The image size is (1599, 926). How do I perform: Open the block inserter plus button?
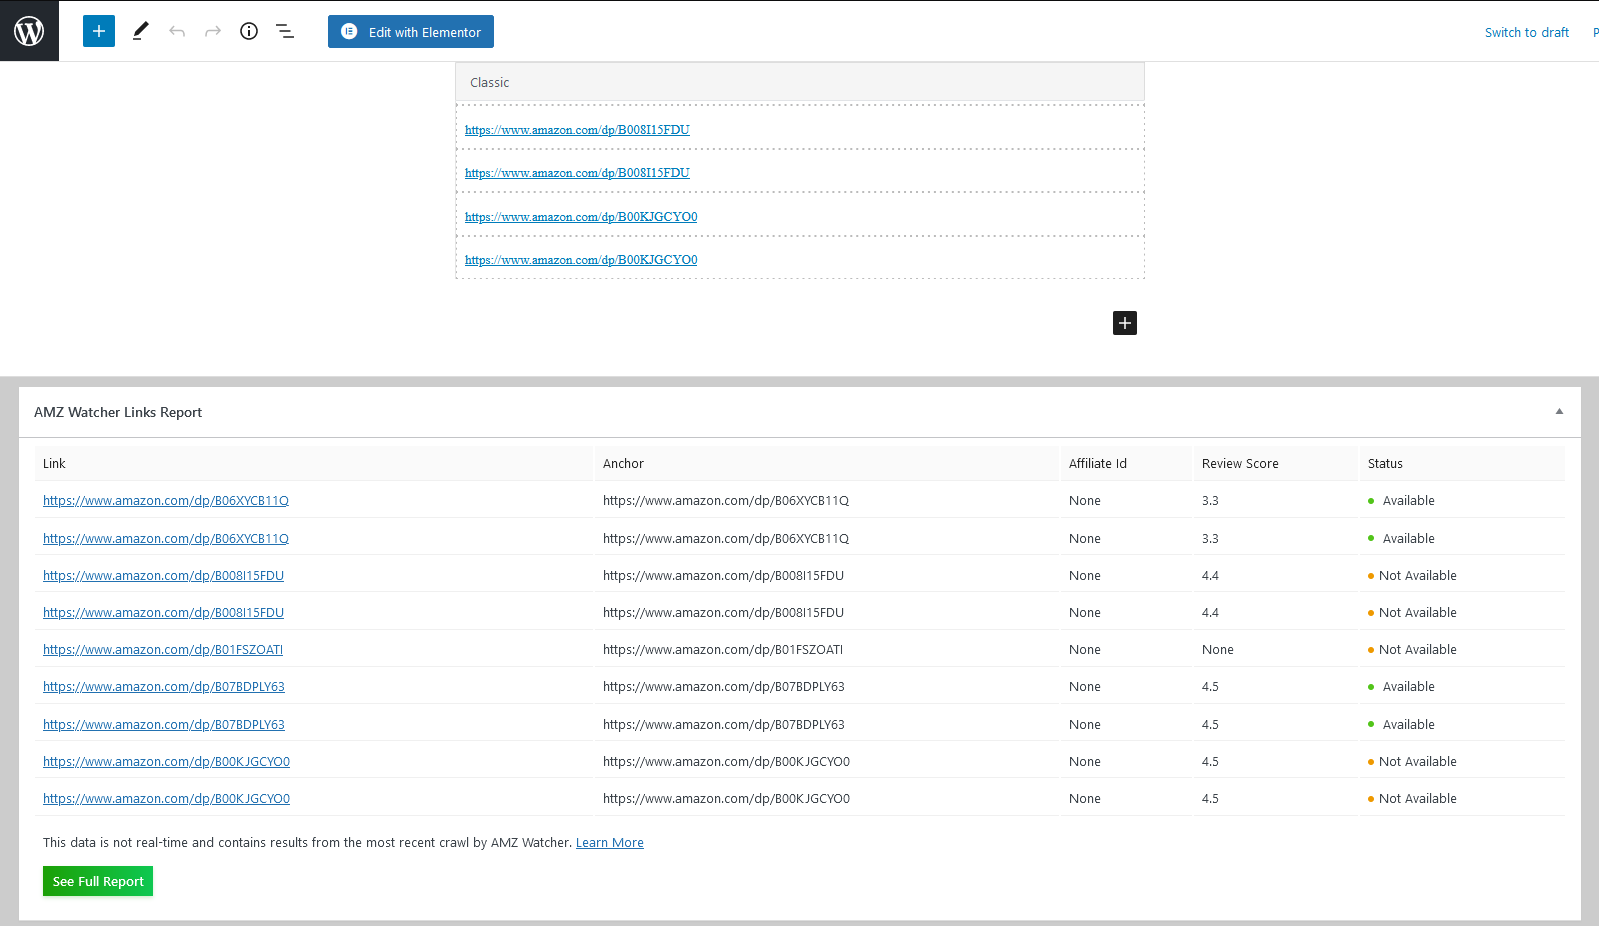99,31
